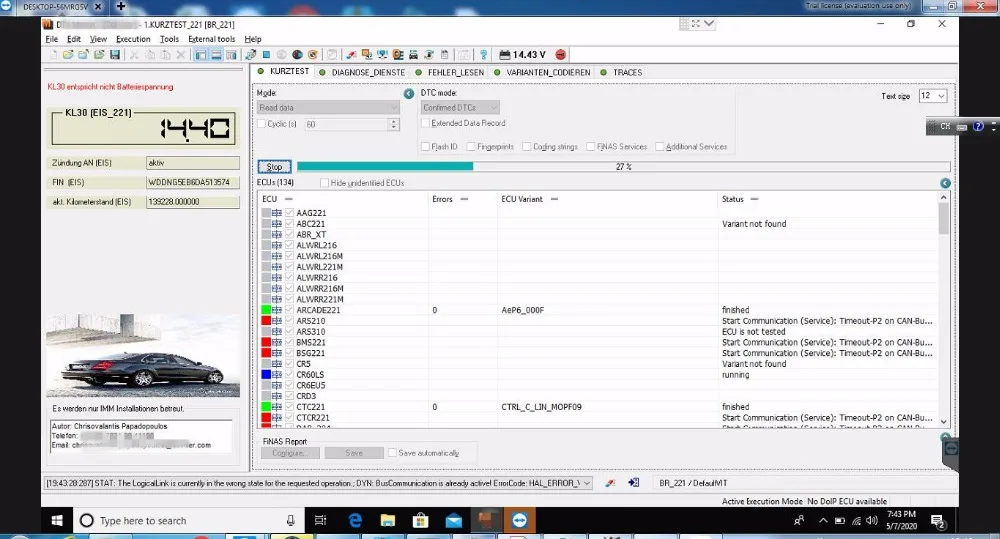This screenshot has height=539, width=1000.
Task: Toggle the Save automatically checkbox
Action: pos(392,453)
